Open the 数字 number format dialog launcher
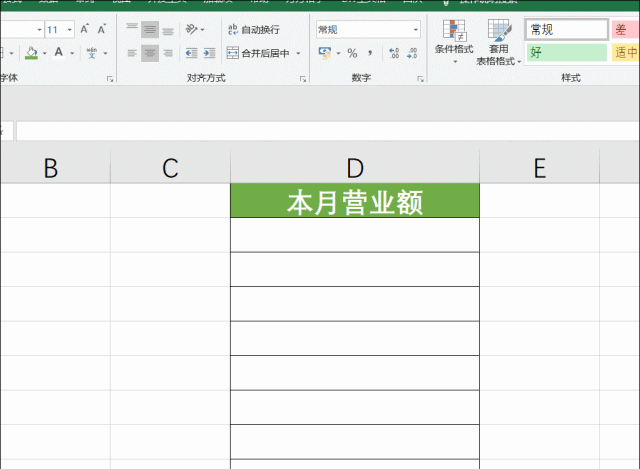The width and height of the screenshot is (640, 469). (x=420, y=79)
